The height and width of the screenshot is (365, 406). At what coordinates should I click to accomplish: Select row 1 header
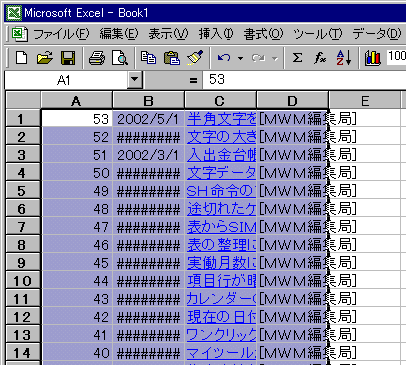tap(23, 119)
